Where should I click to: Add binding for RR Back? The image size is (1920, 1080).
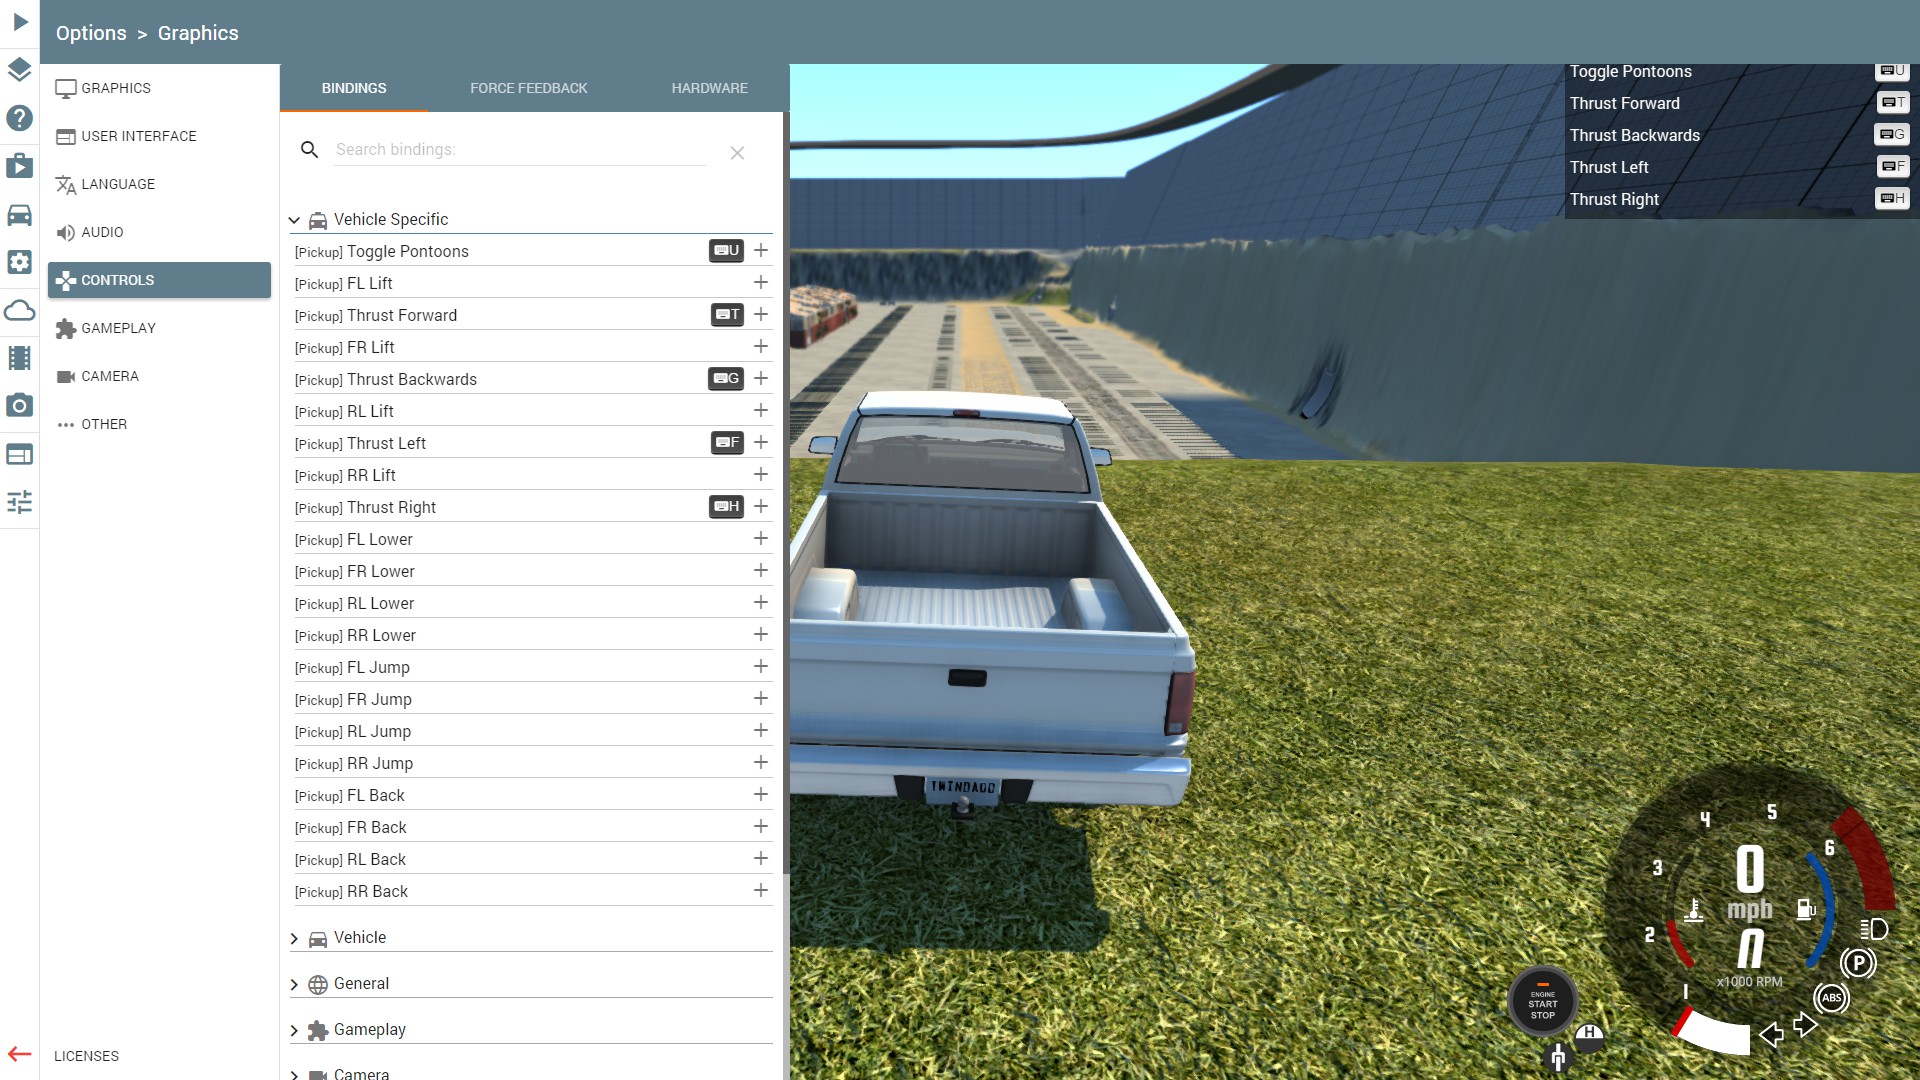[x=761, y=891]
